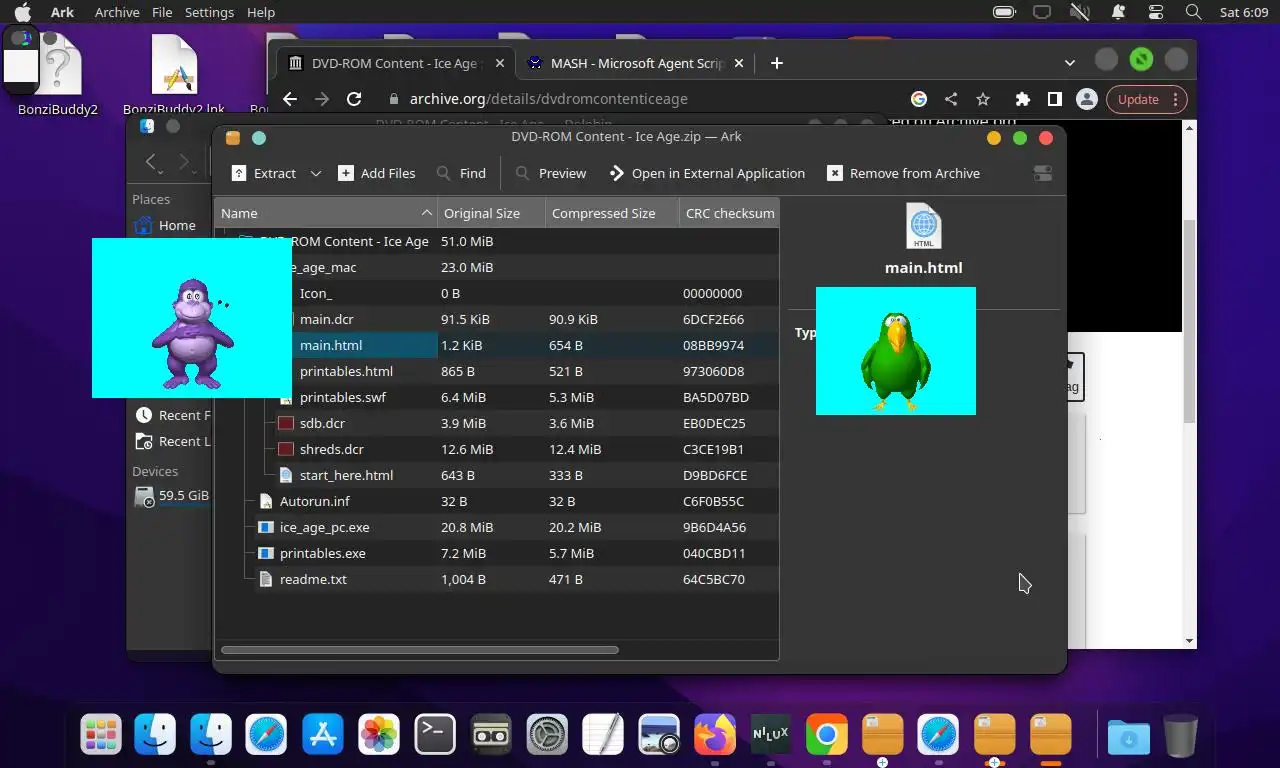Click Ark's horizontal scrollbar
The image size is (1280, 768).
420,650
